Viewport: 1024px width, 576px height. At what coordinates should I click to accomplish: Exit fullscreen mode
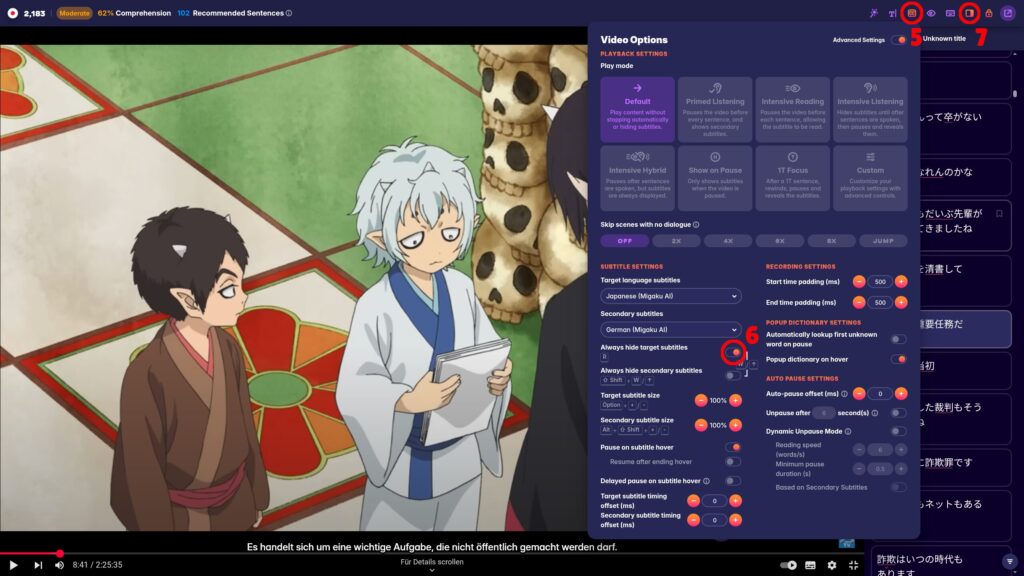click(854, 565)
